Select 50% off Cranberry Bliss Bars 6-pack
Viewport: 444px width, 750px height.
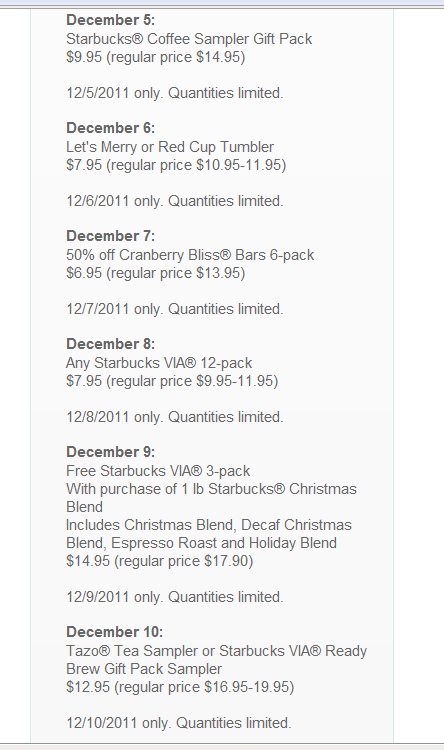[190, 255]
